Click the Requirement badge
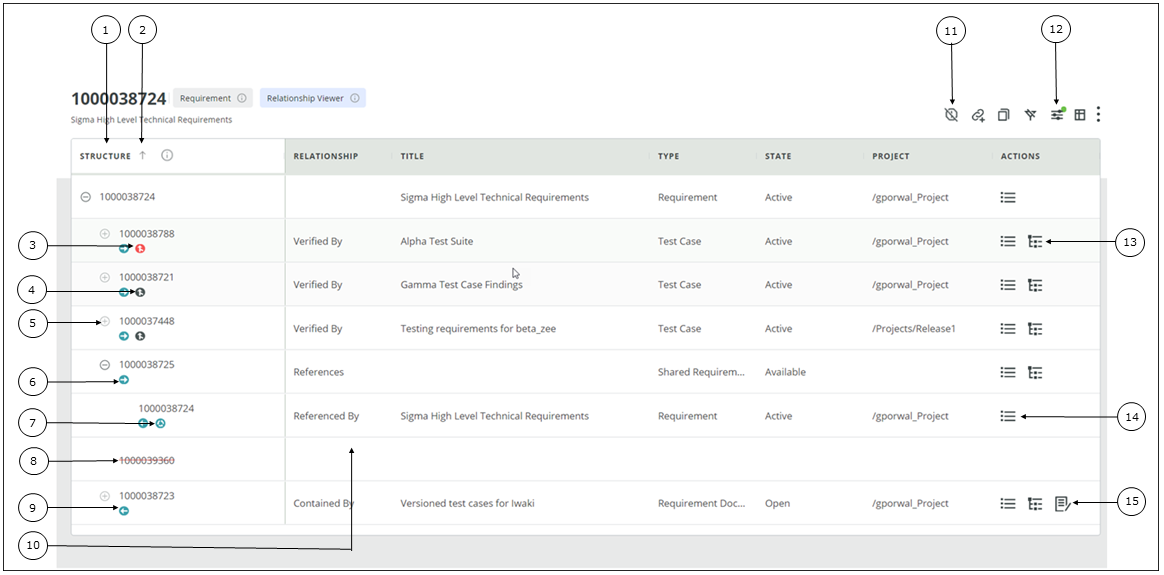This screenshot has width=1164, height=575. click(x=213, y=98)
